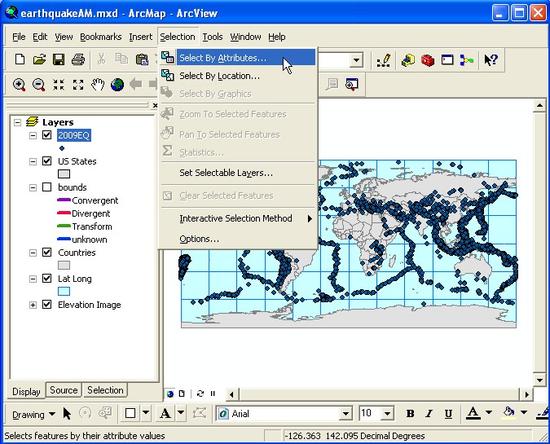The image size is (550, 444).
Task: Open the Editor toolbar icon
Action: point(383,60)
